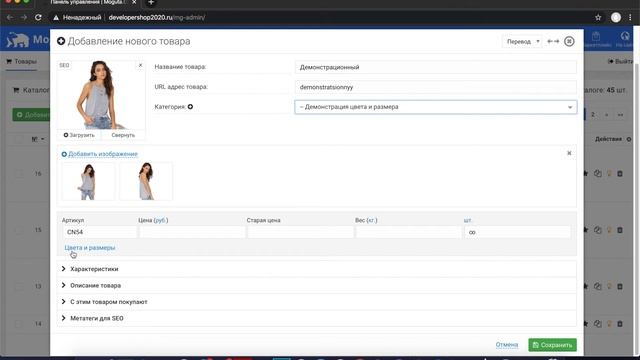The image size is (640, 360).
Task: Close the add new product dialog
Action: [x=569, y=41]
